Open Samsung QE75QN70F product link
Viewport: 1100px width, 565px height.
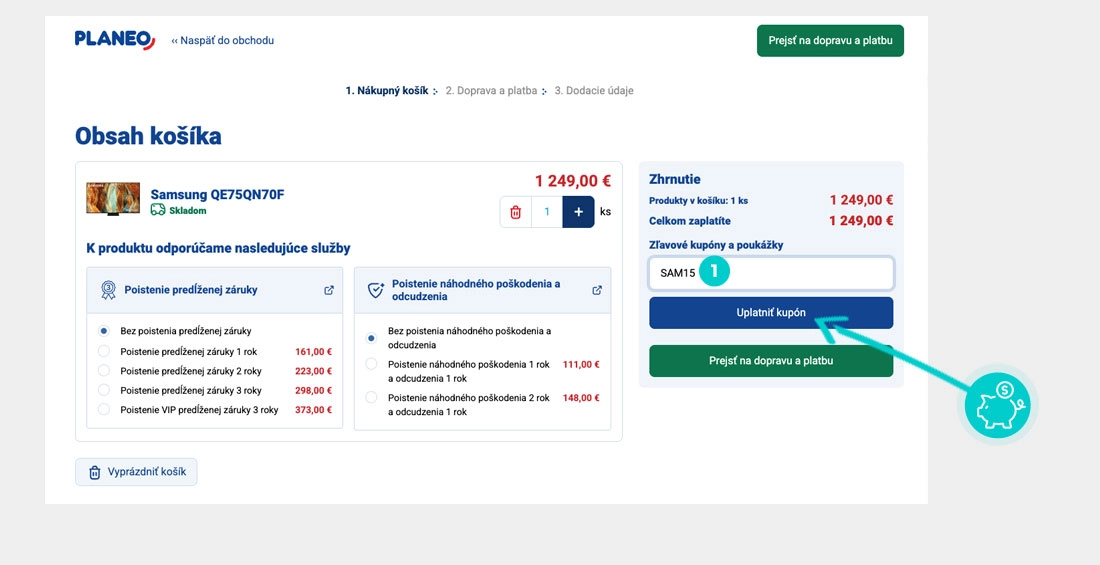(217, 194)
